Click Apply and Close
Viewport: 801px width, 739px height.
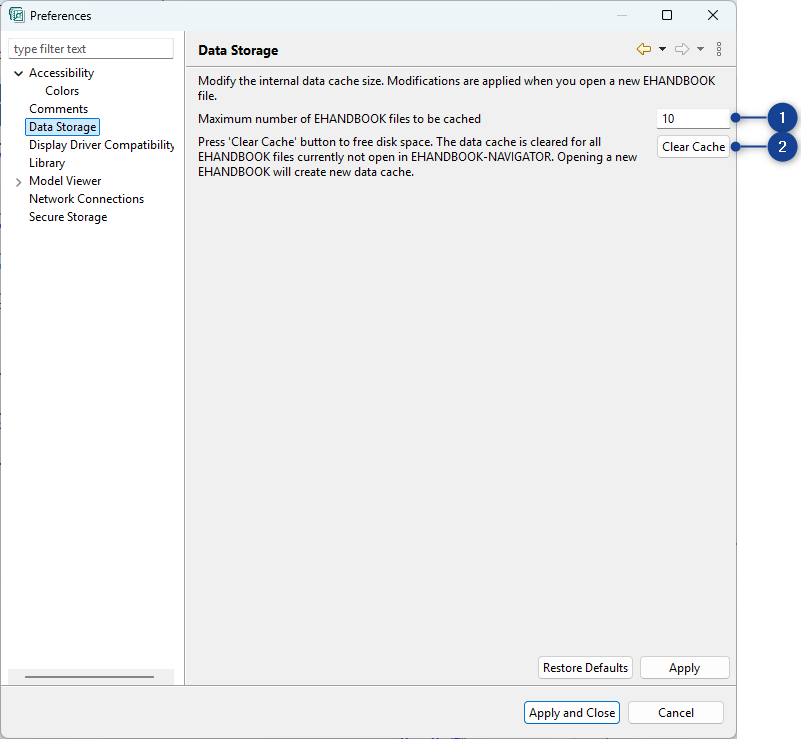[572, 713]
